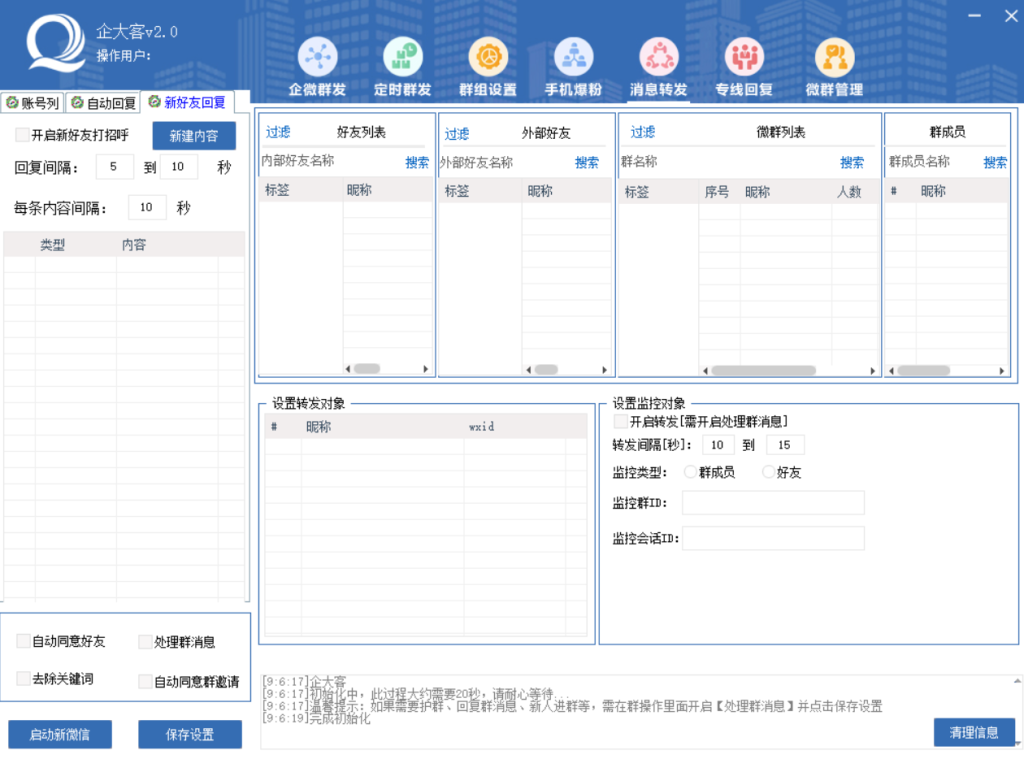The height and width of the screenshot is (759, 1024).
Task: Toggle the 自动同意好友 checkbox
Action: tap(24, 641)
